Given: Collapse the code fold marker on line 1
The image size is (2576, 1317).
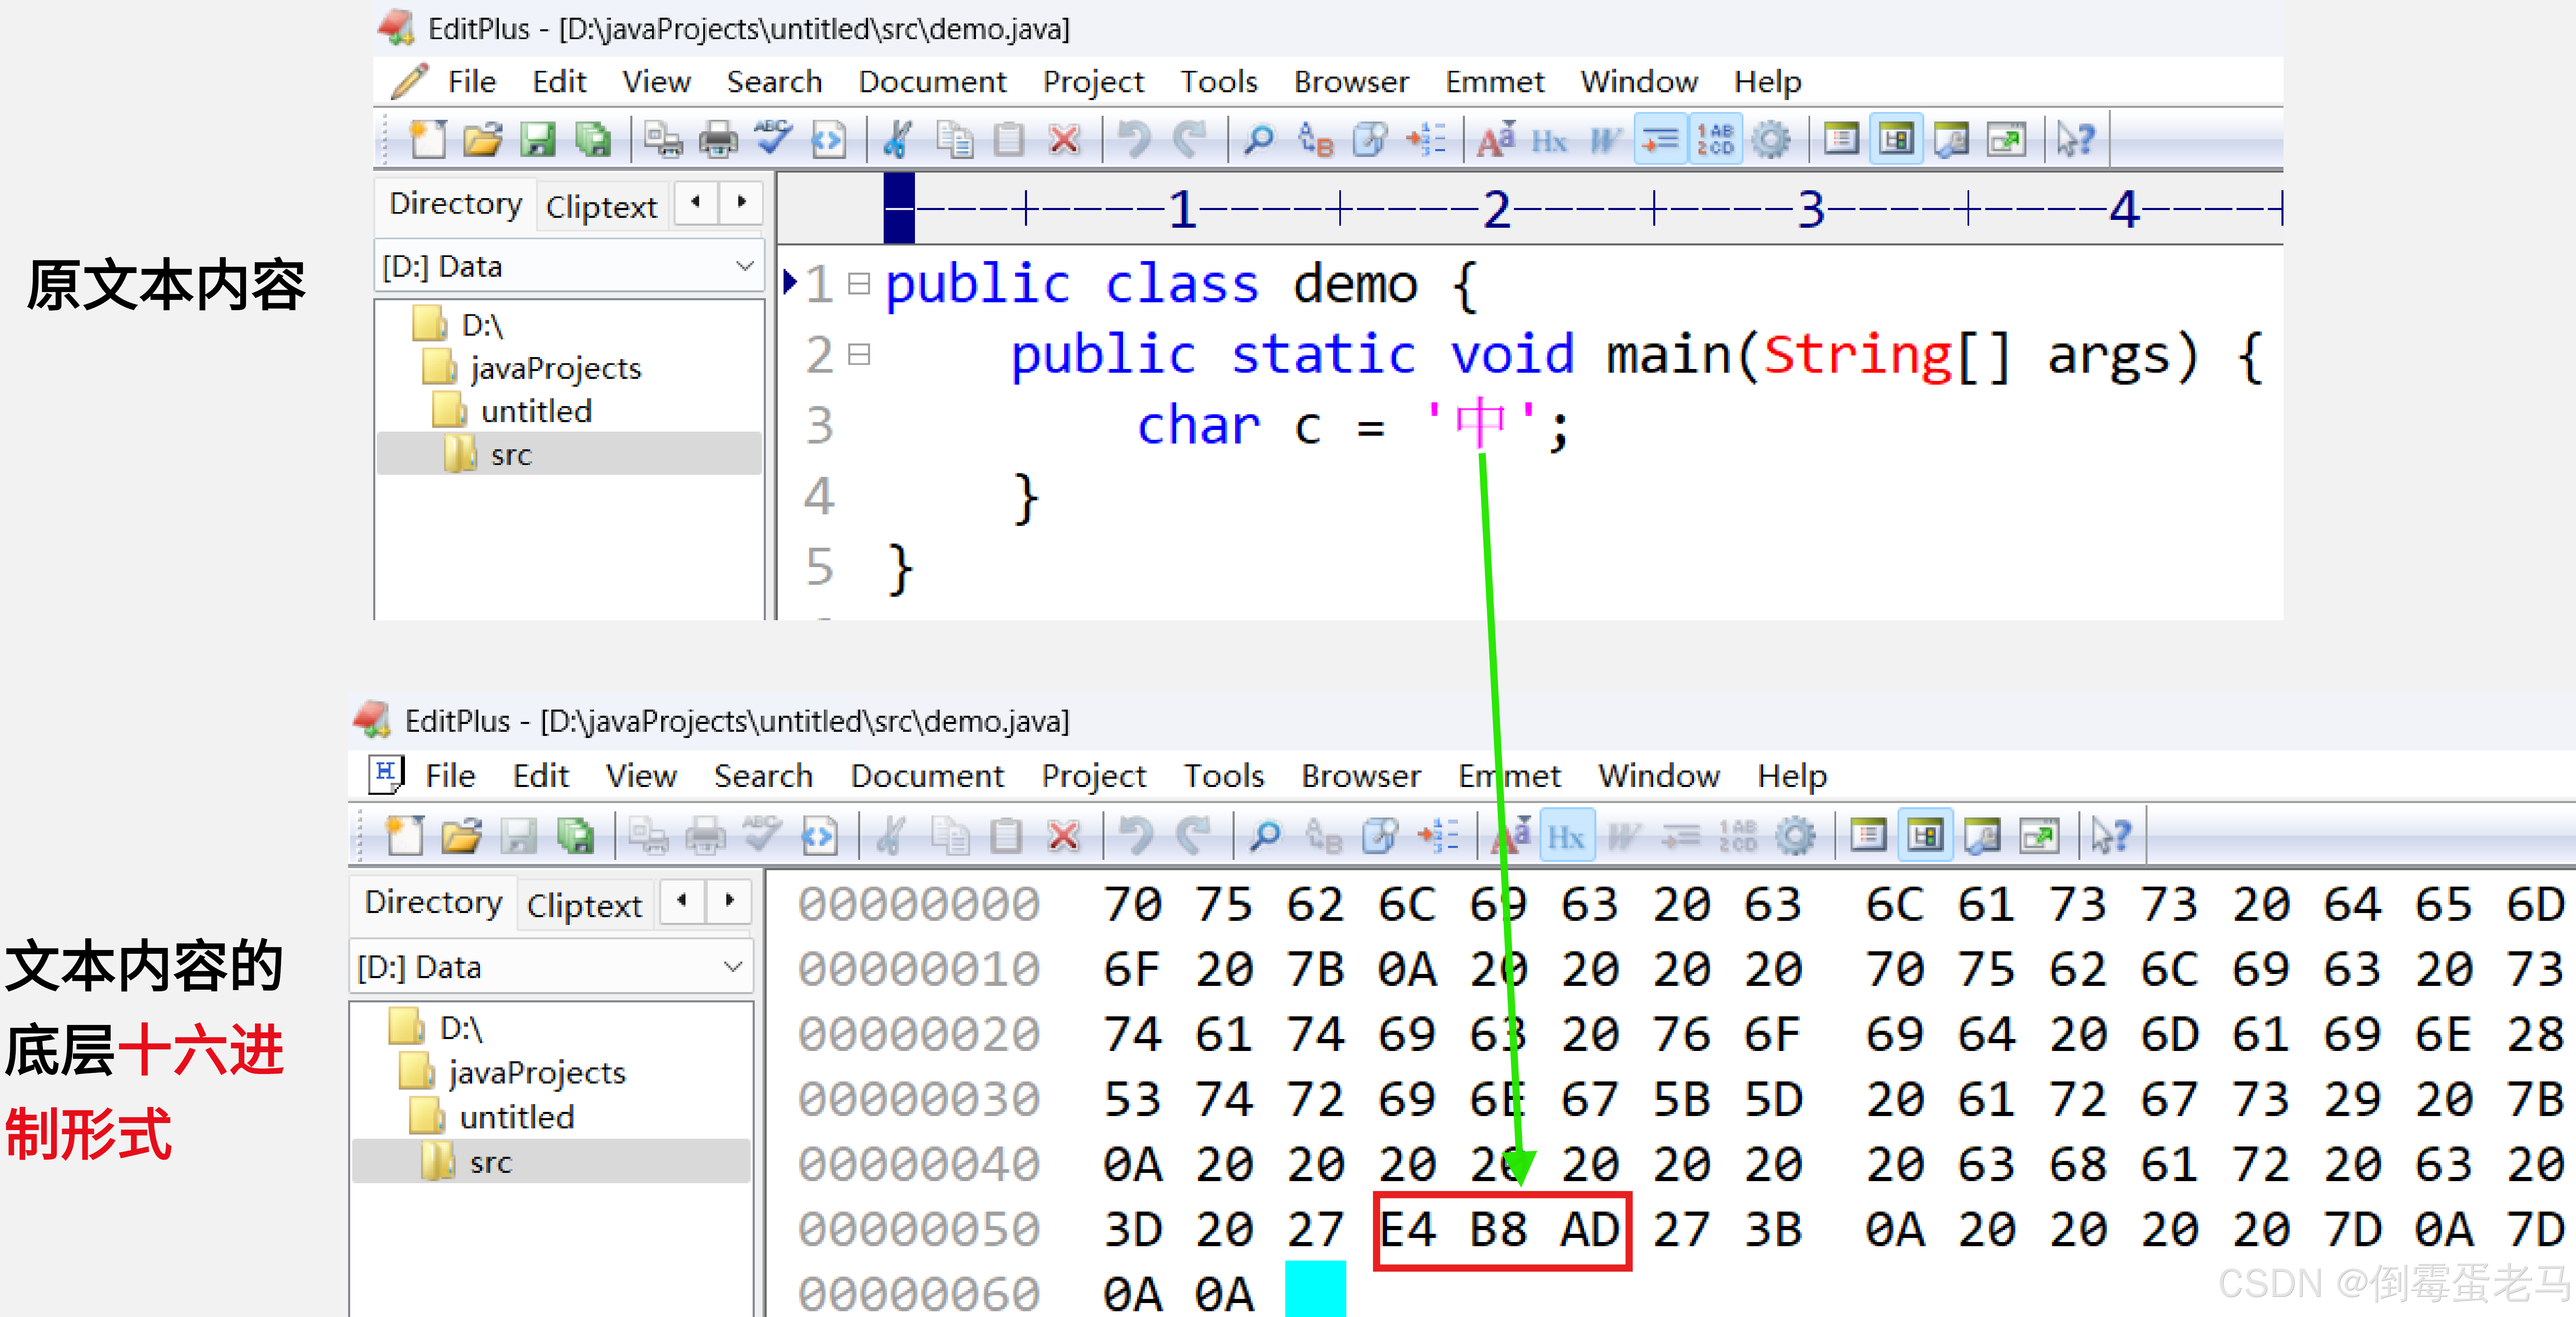Looking at the screenshot, I should [858, 283].
